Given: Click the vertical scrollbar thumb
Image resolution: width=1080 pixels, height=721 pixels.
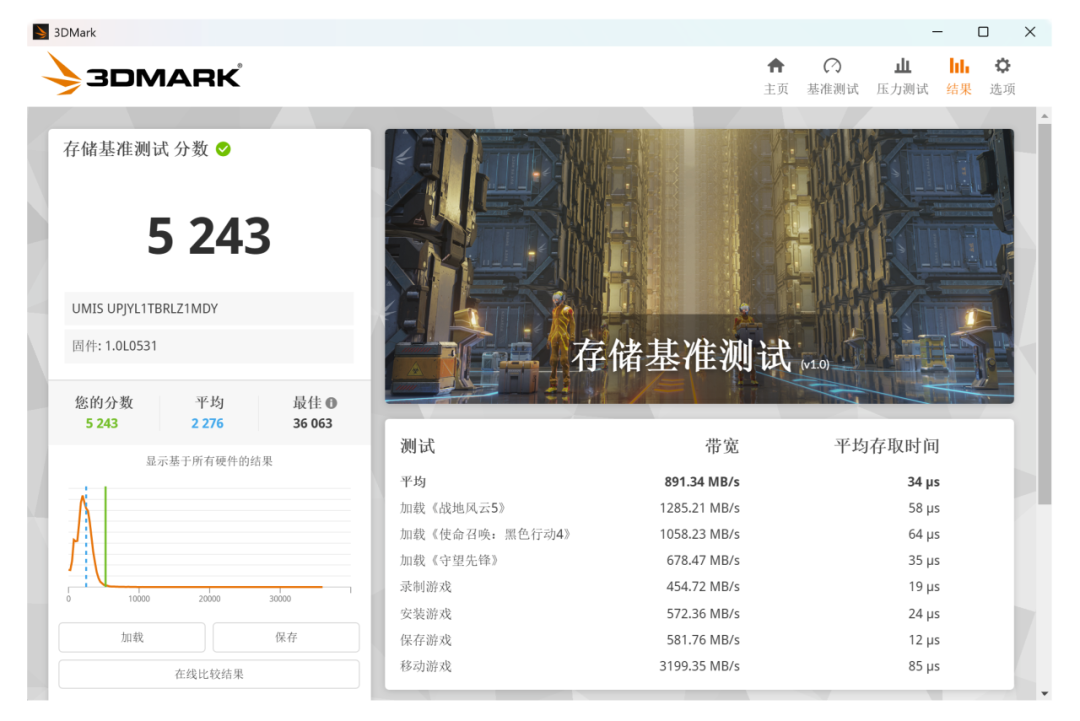Looking at the screenshot, I should click(x=1045, y=313).
